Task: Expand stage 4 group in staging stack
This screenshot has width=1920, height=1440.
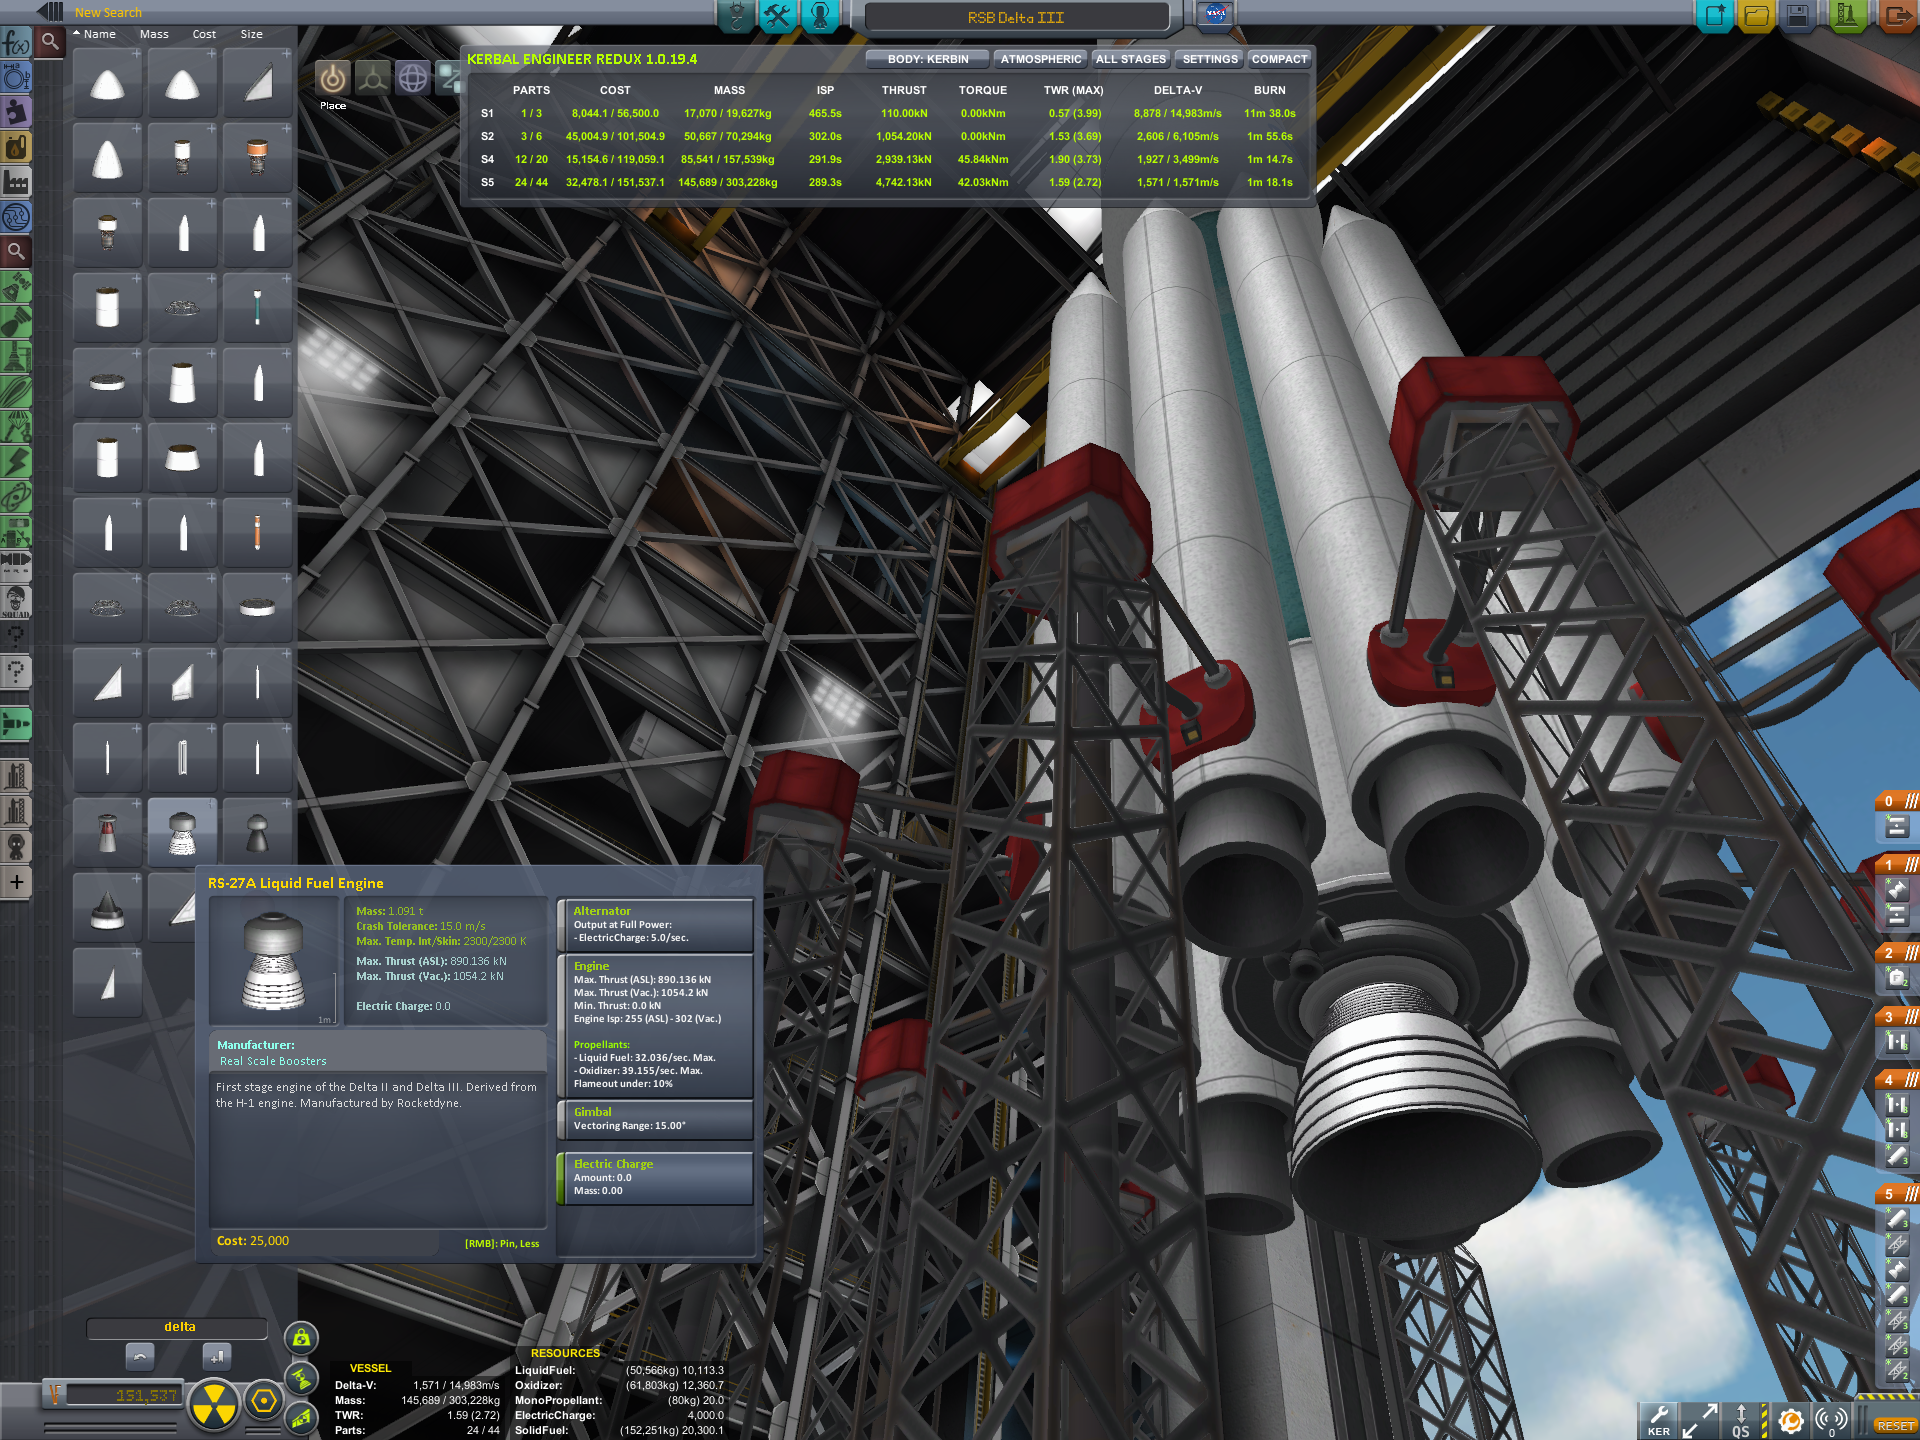Action: [1896, 1080]
